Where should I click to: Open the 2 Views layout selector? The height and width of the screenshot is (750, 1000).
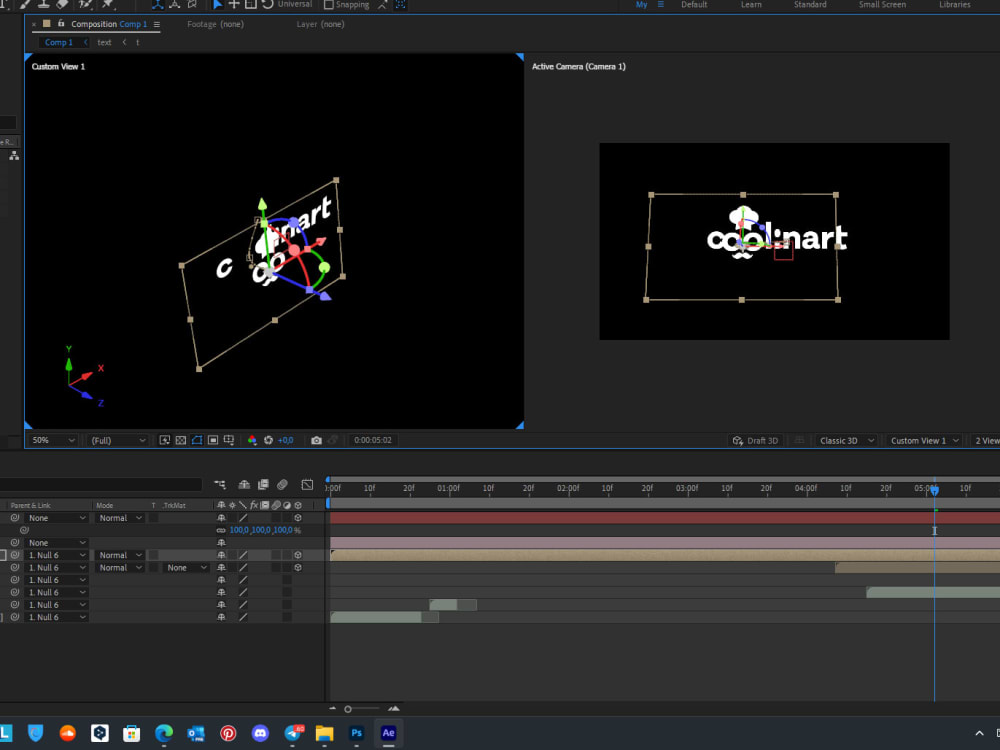(x=988, y=440)
